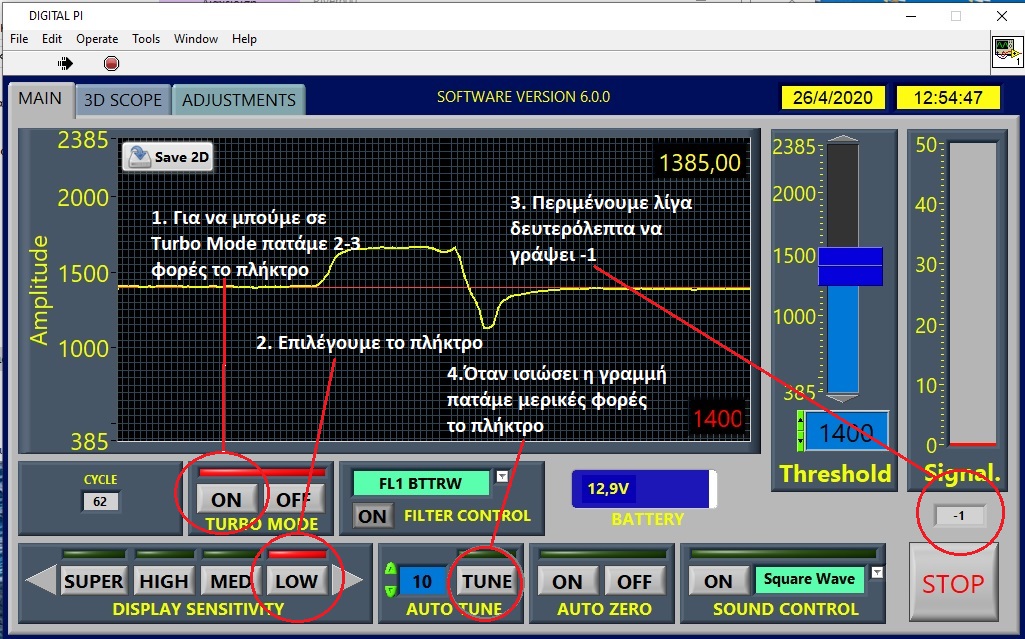Click the TUNE button
The image size is (1025, 639).
[x=487, y=581]
